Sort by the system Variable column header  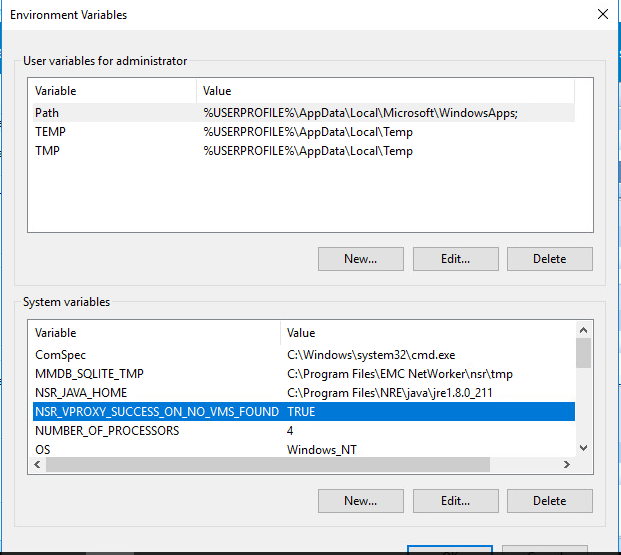tap(150, 333)
